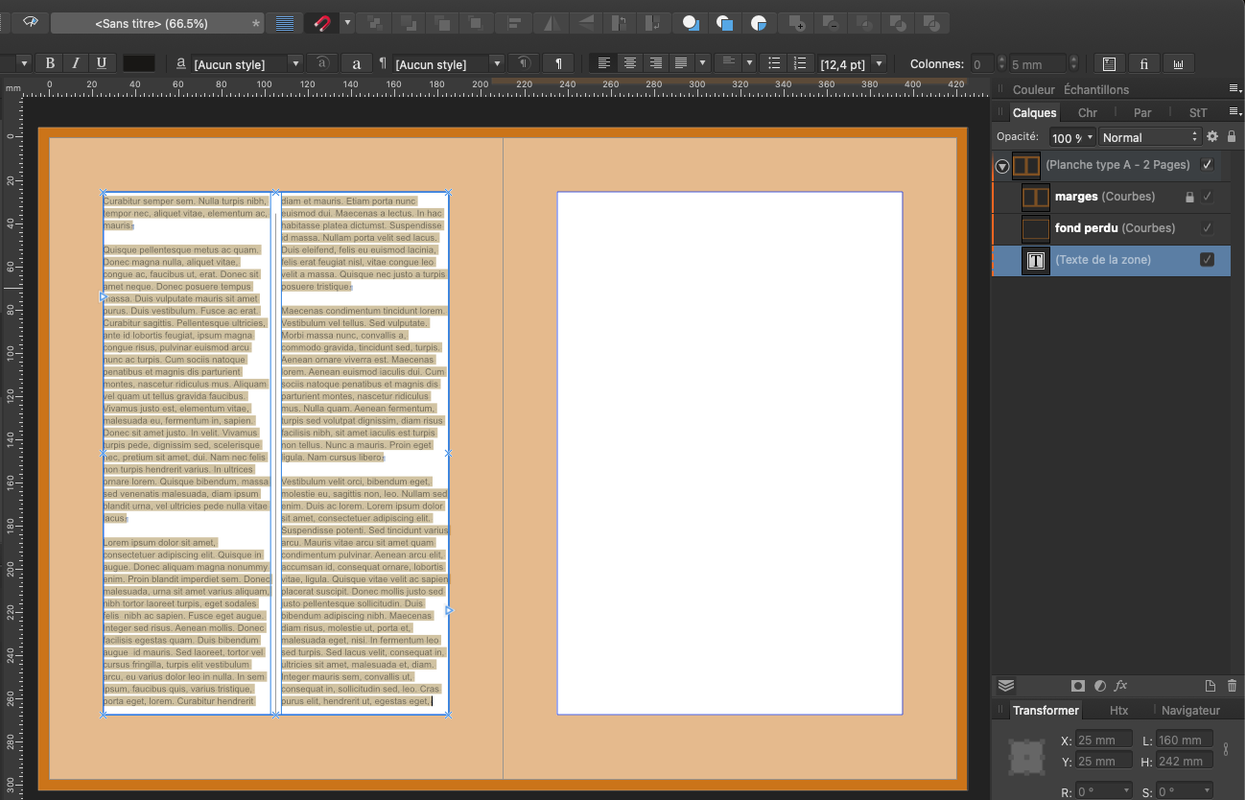Viewport: 1245px width, 800px height.
Task: Click the black text color swatch
Action: (138, 63)
